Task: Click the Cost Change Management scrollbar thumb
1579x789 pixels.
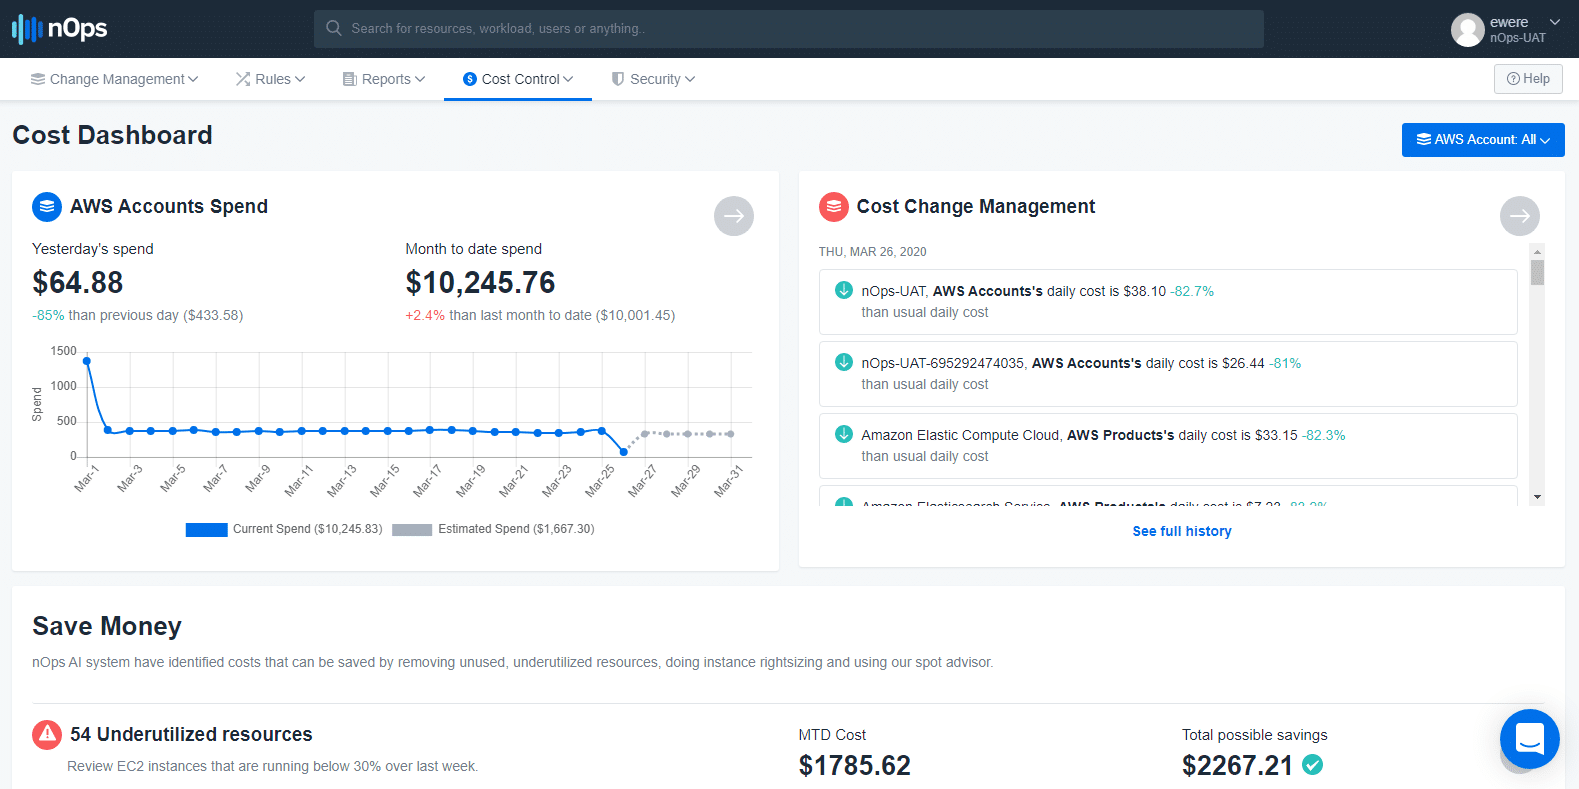Action: click(x=1537, y=273)
